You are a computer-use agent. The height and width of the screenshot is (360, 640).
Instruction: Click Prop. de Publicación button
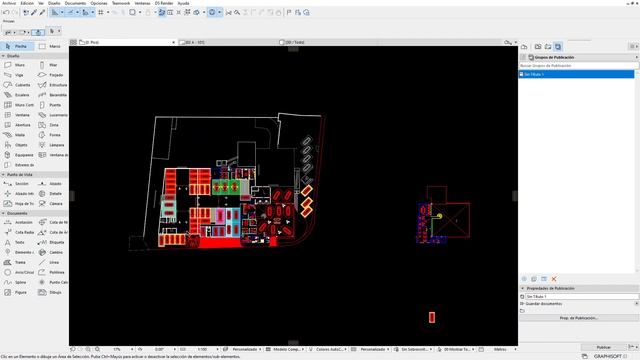(x=579, y=318)
